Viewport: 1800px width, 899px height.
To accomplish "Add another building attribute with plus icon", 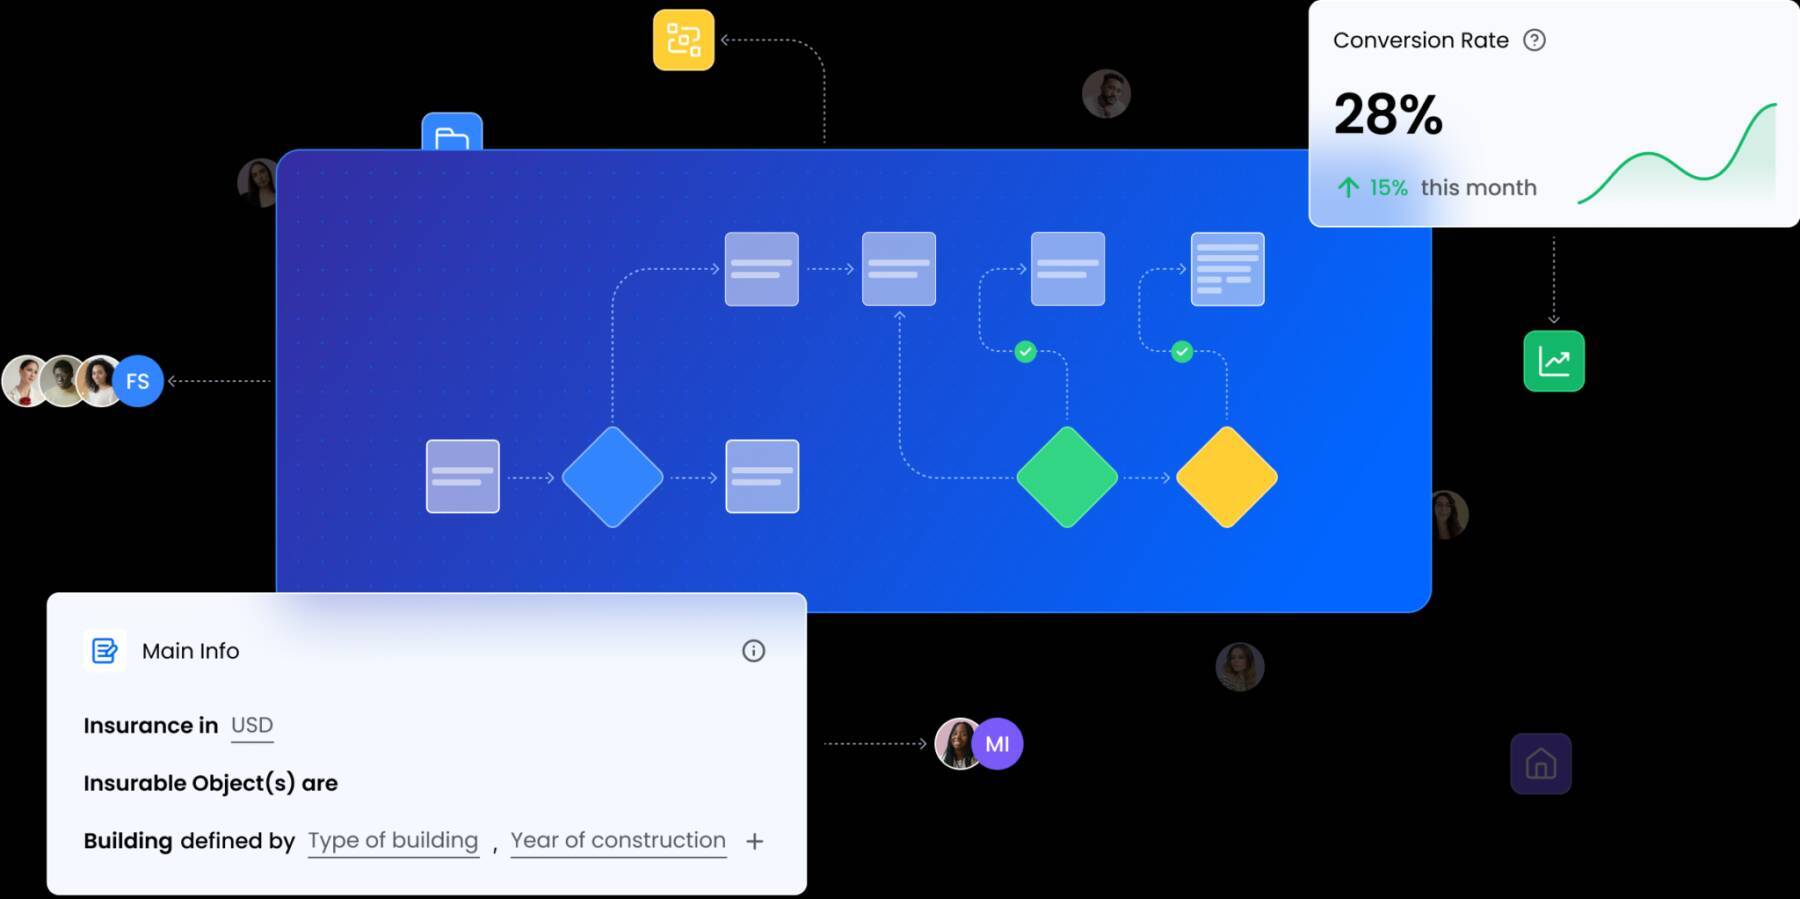I will pos(755,842).
